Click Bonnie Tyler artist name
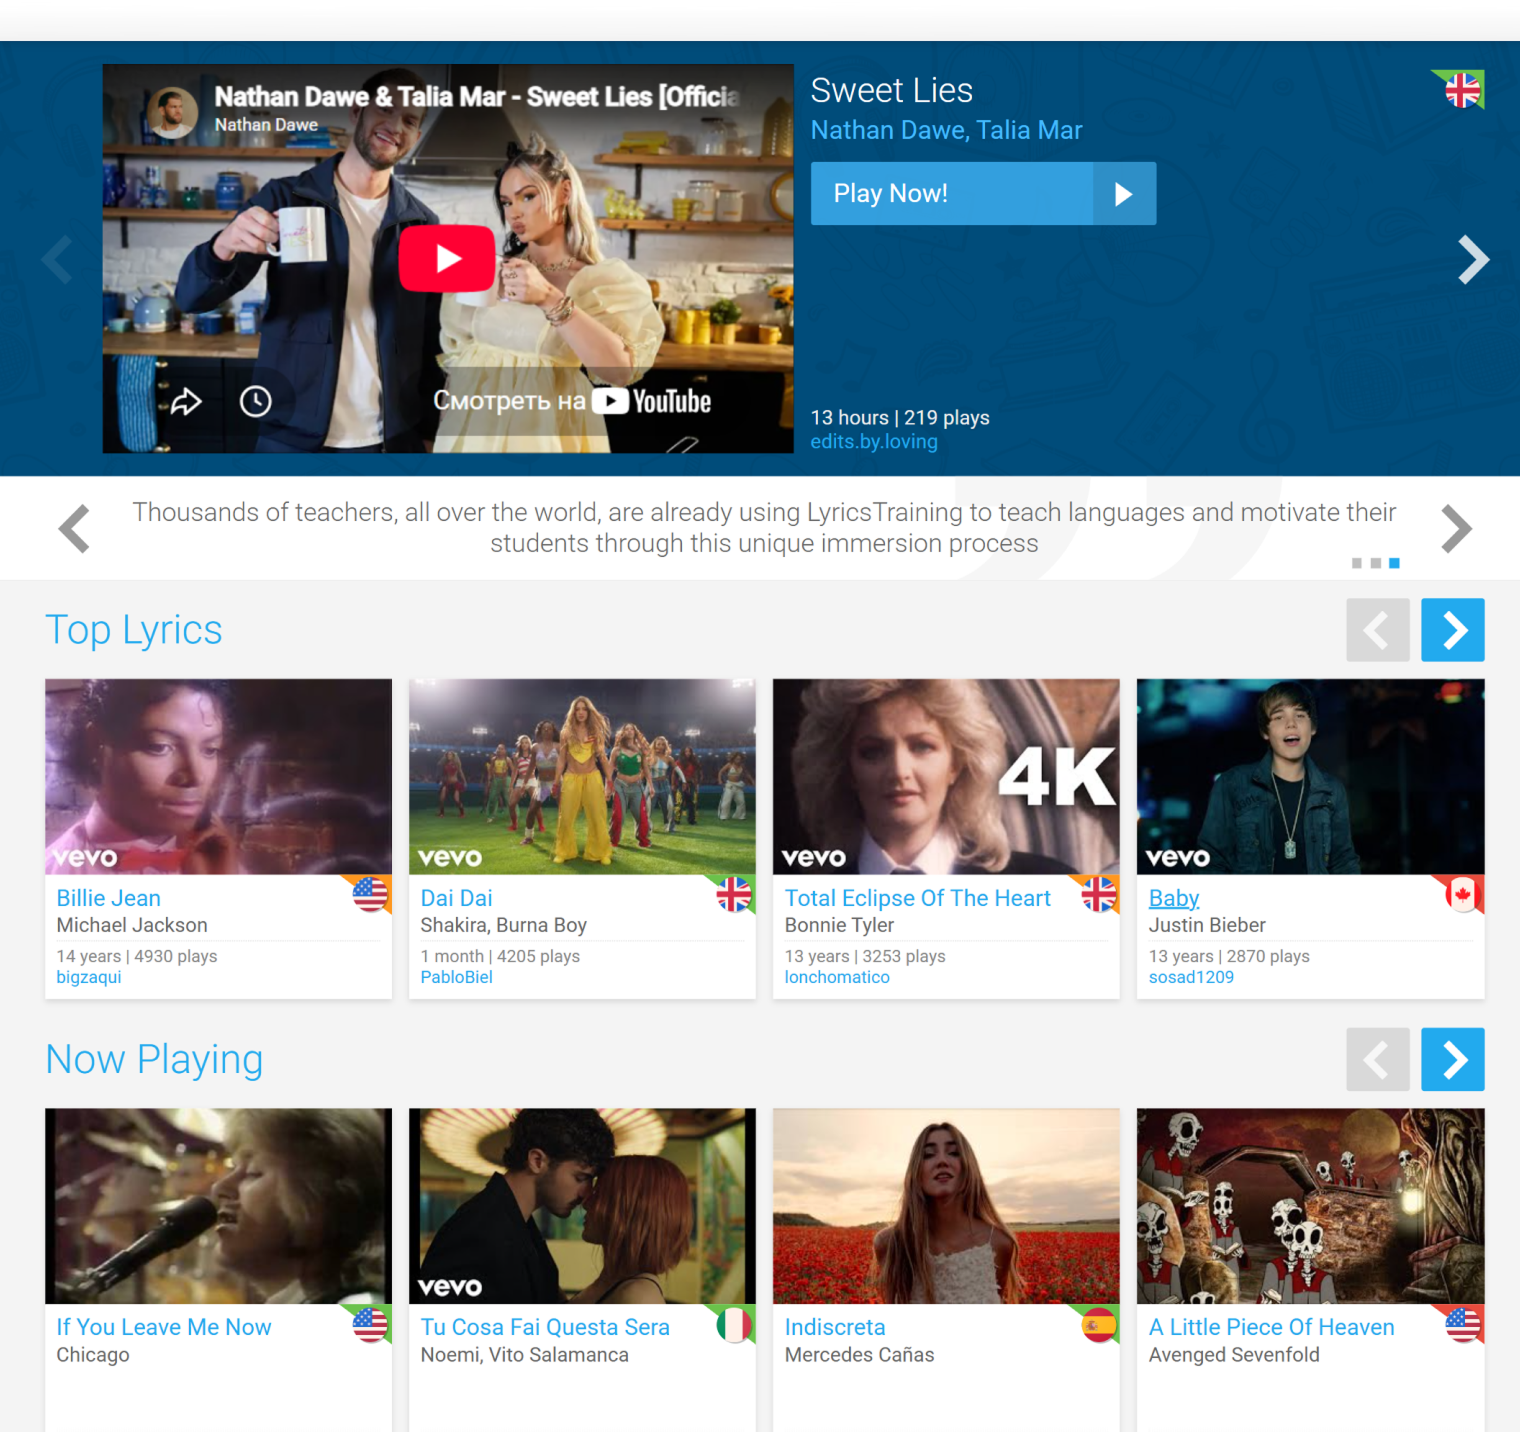This screenshot has height=1432, width=1520. click(x=839, y=925)
